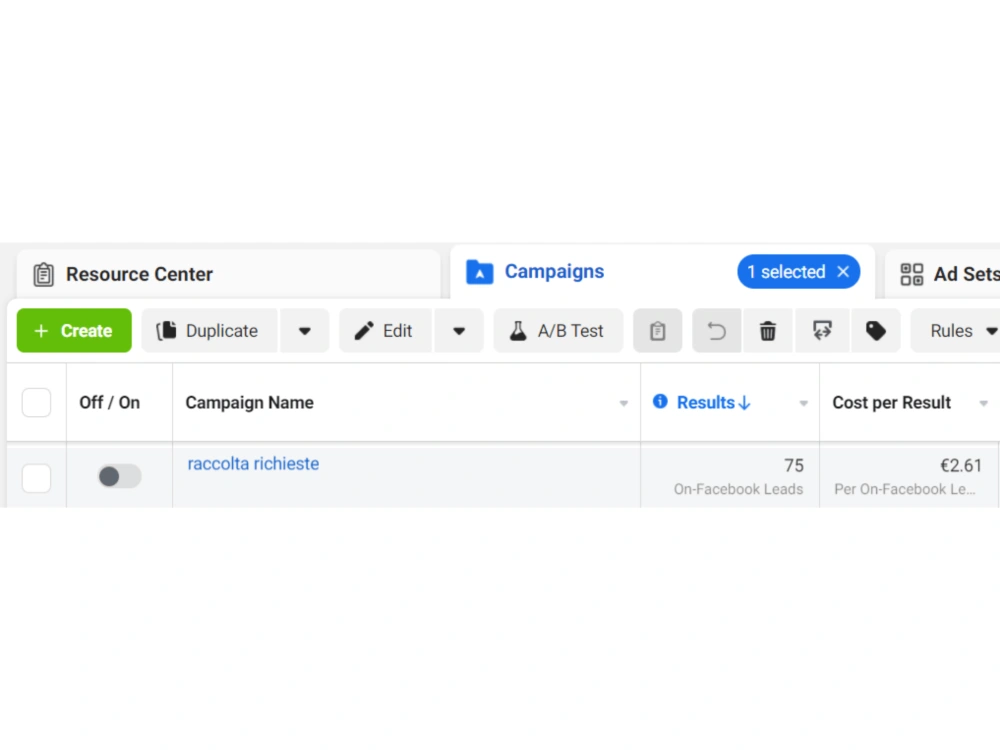The image size is (1000, 750).
Task: Open the Campaign Name column dropdown arrow
Action: click(624, 403)
